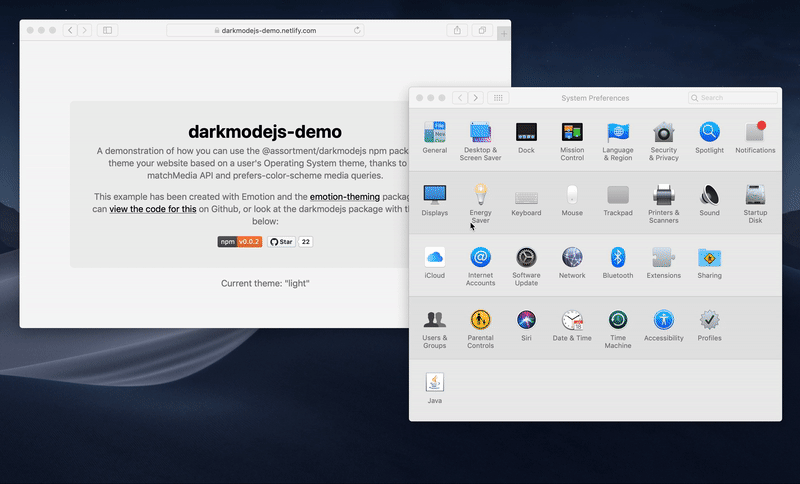
Task: Click GitHub Star button
Action: 281,242
